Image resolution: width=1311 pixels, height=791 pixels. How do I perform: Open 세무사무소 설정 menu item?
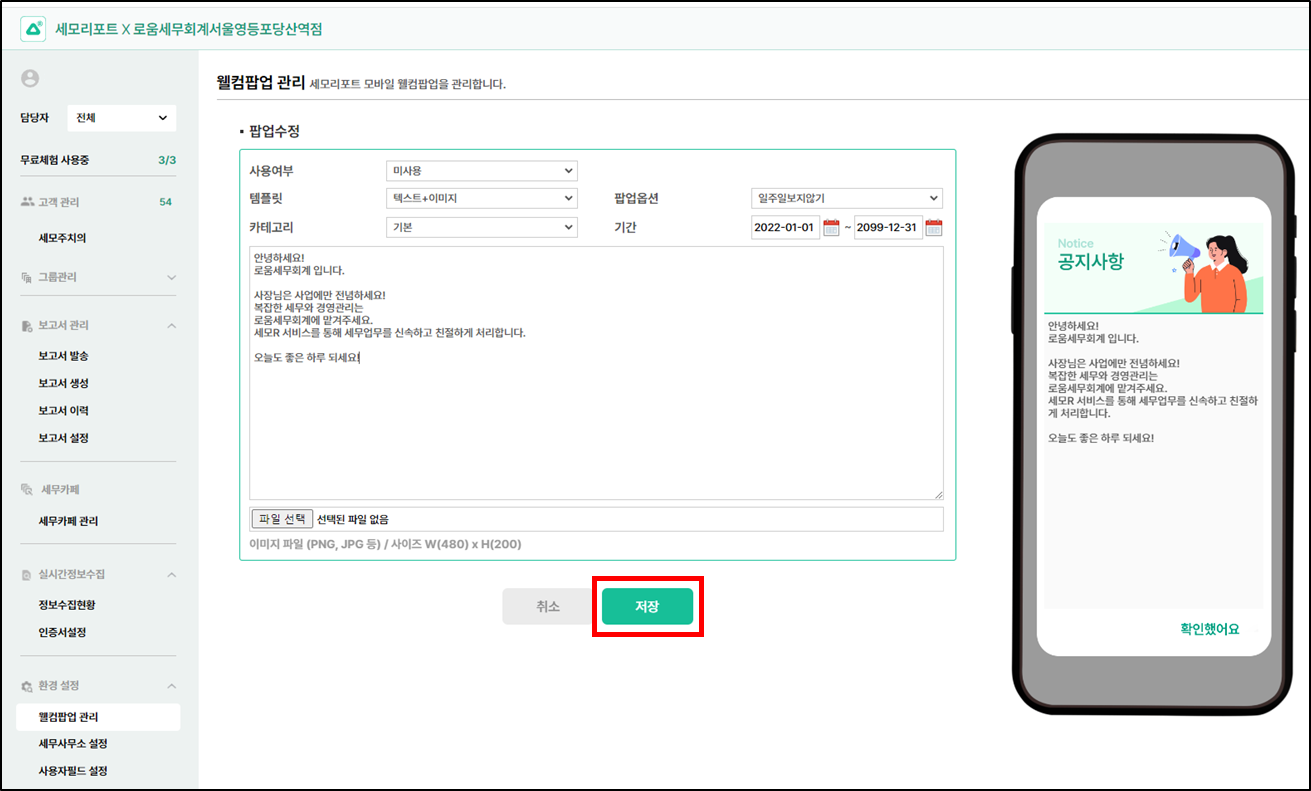click(73, 744)
